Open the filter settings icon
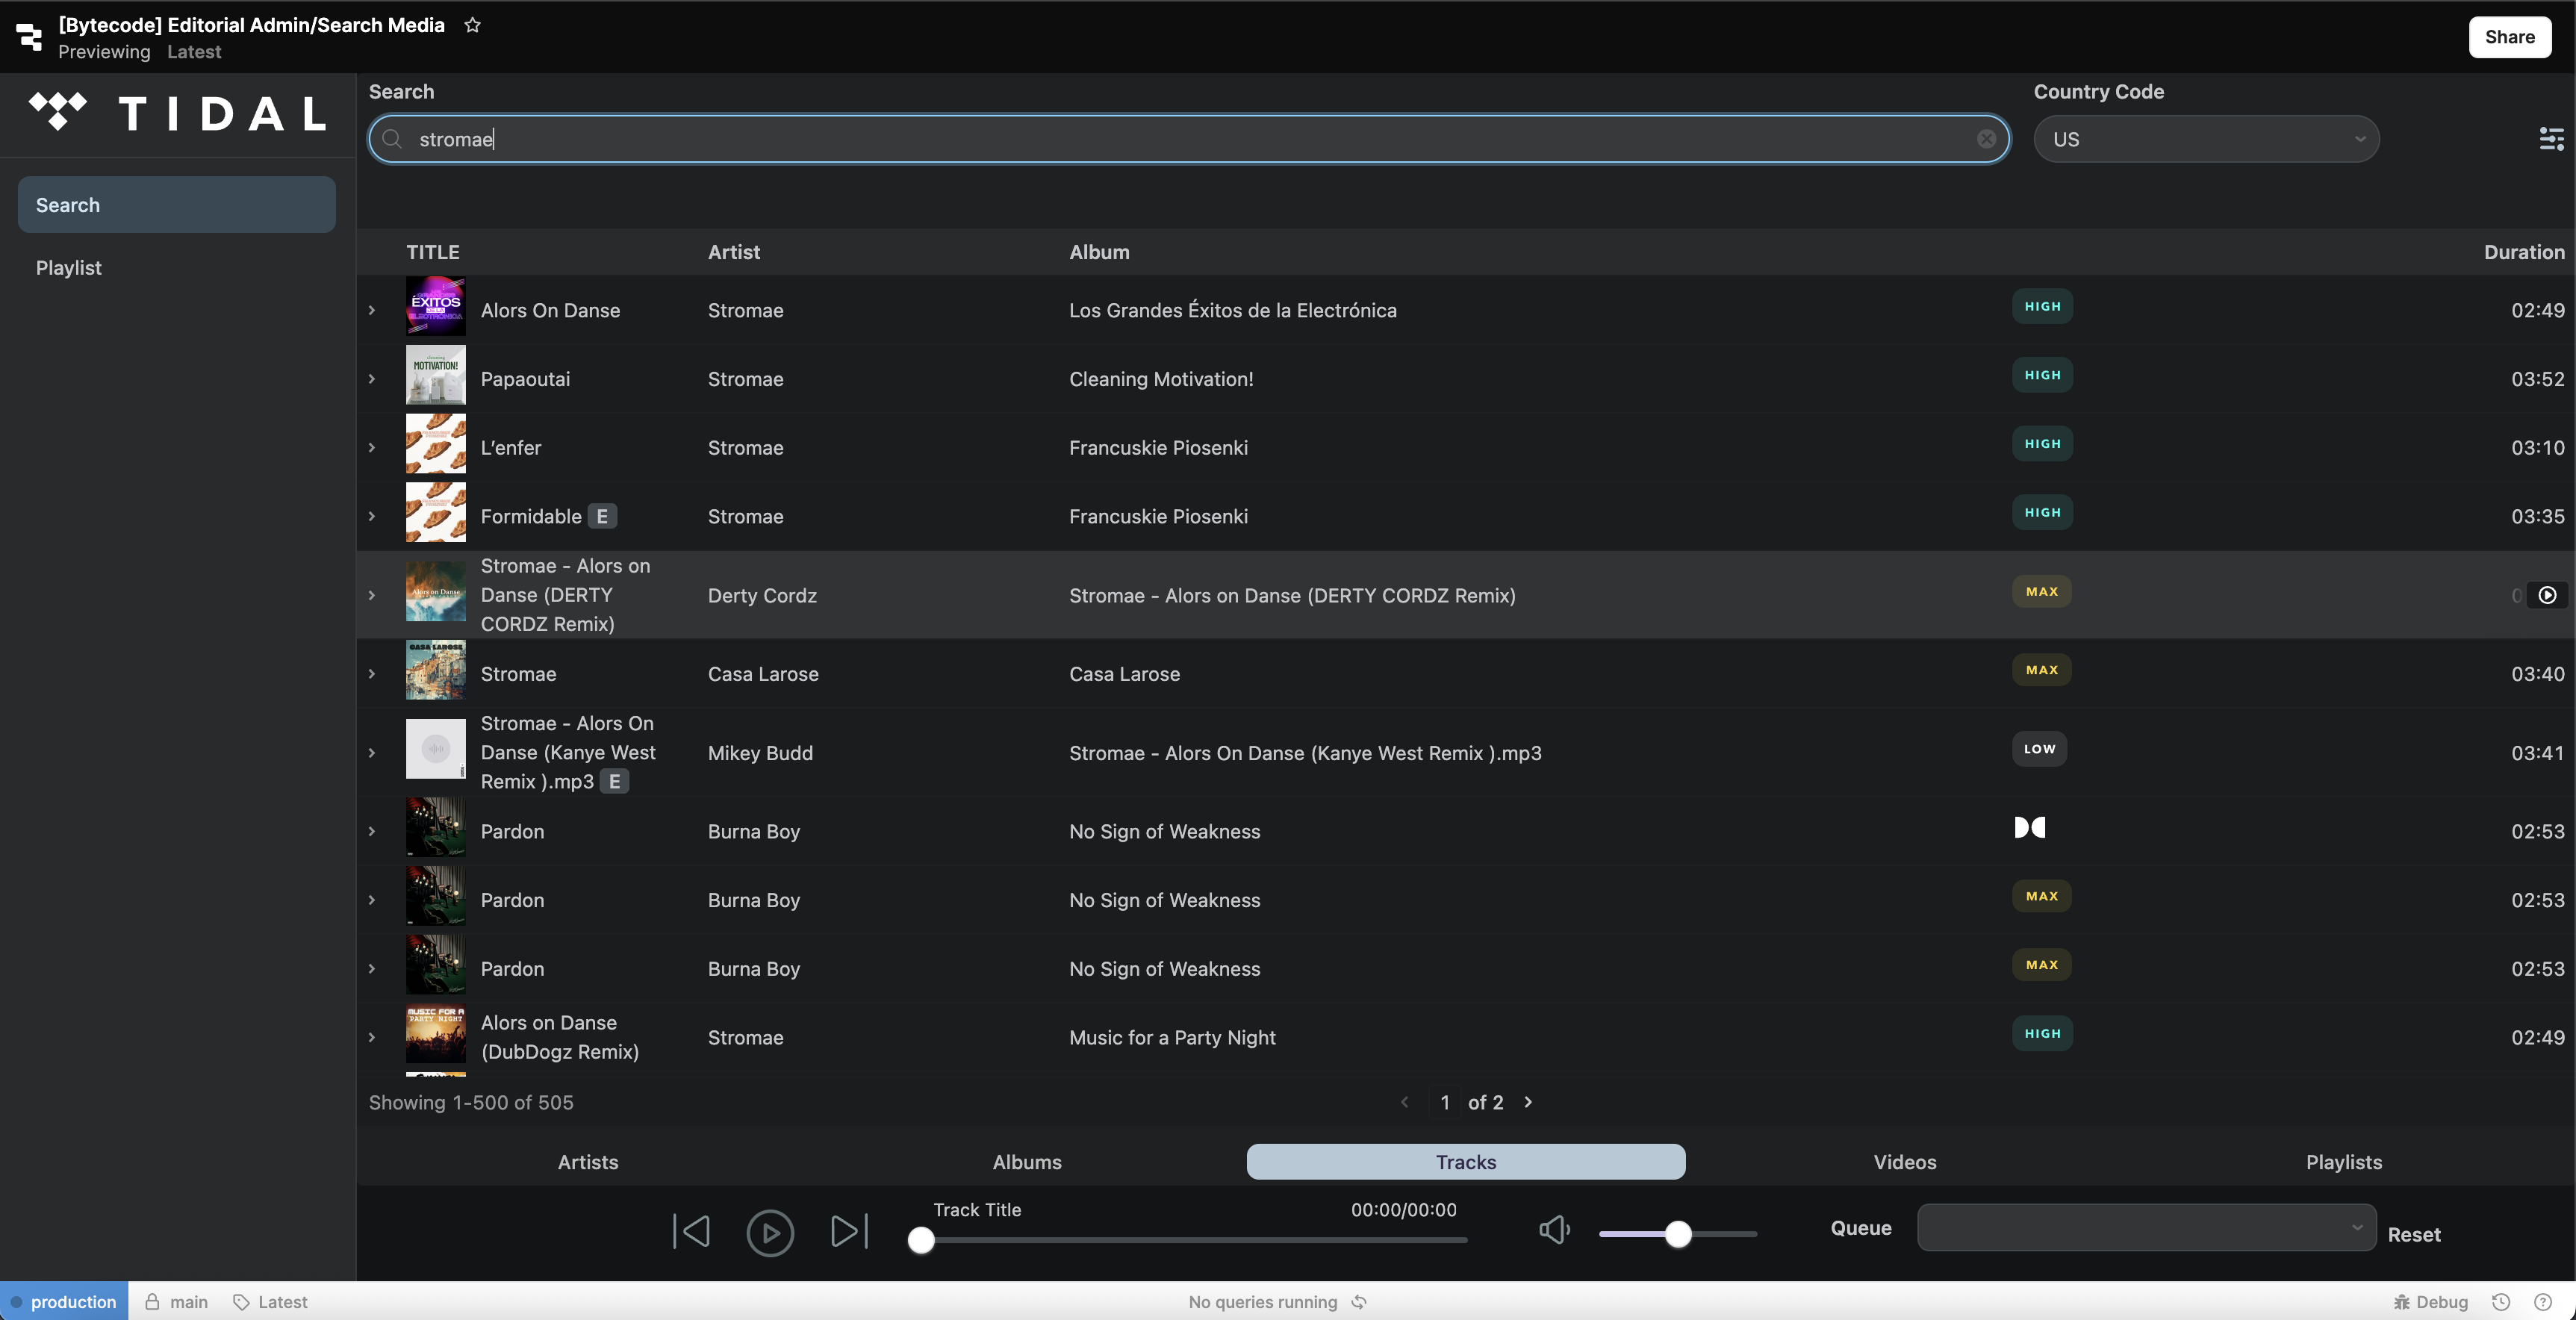The height and width of the screenshot is (1320, 2576). 2551,139
